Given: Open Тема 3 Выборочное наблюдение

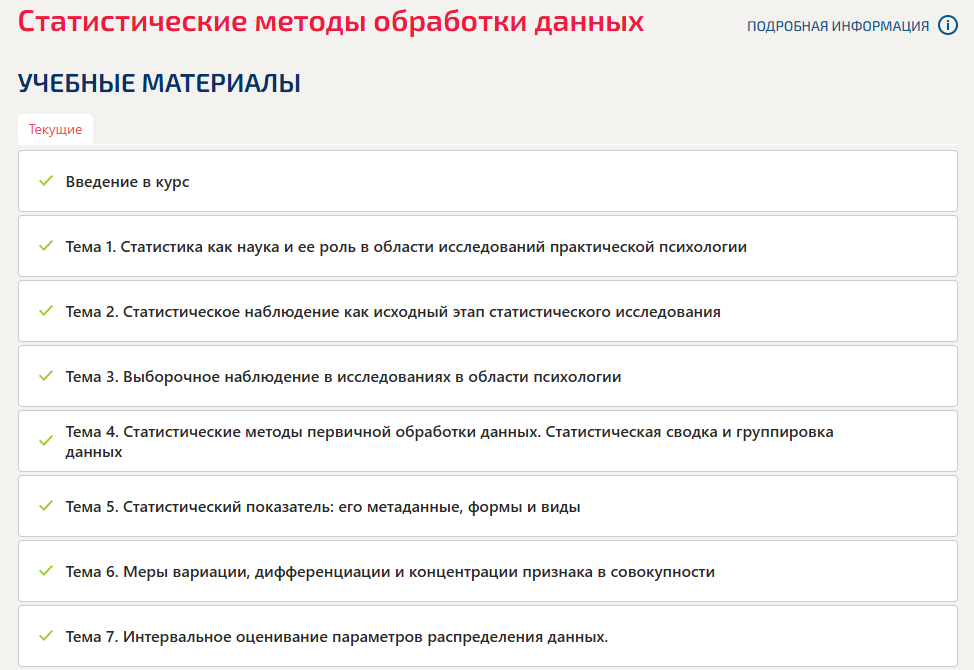Looking at the screenshot, I should pyautogui.click(x=488, y=376).
